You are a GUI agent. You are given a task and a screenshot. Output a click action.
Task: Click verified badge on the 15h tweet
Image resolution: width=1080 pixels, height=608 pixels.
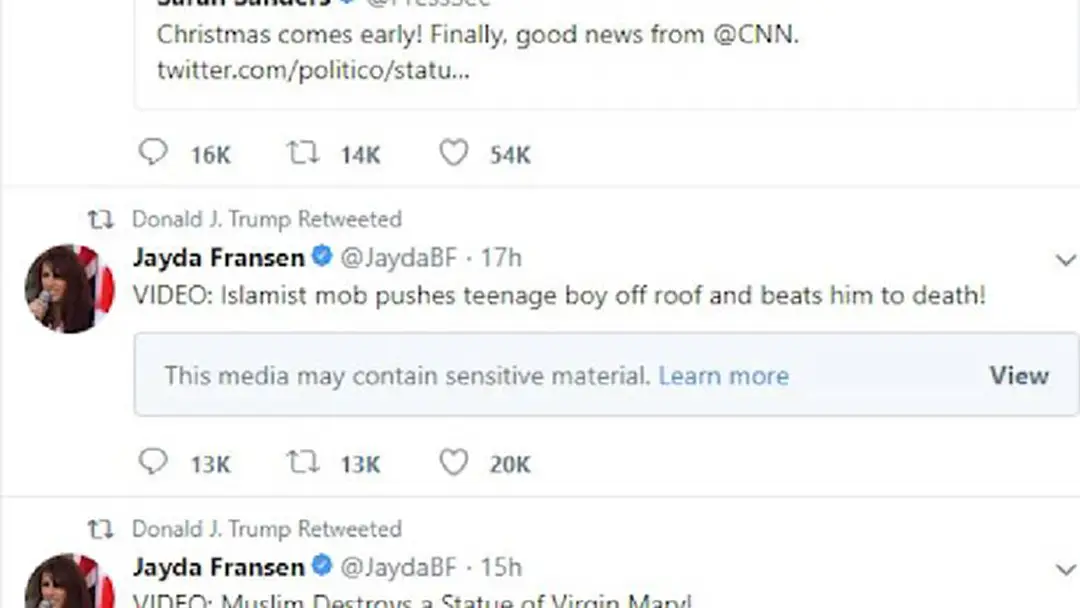click(x=322, y=566)
